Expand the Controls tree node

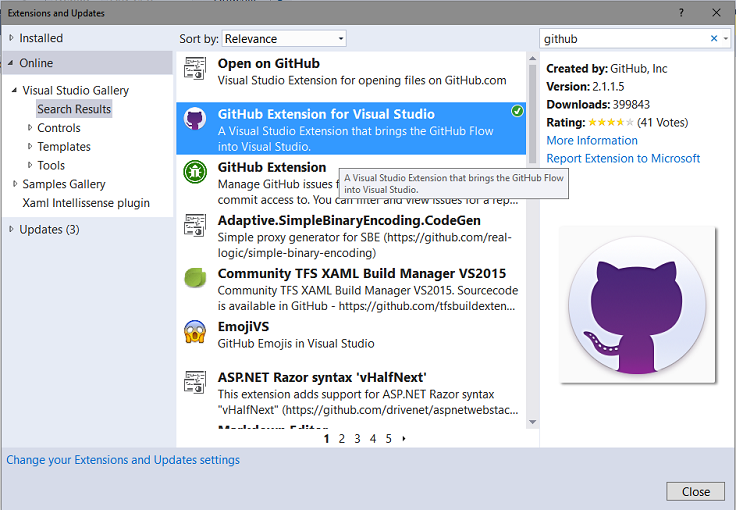click(30, 127)
